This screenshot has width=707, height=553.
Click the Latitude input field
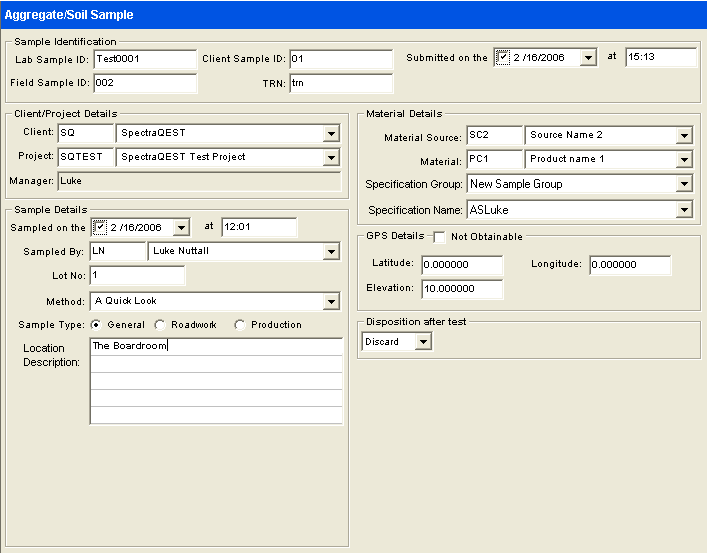(461, 266)
